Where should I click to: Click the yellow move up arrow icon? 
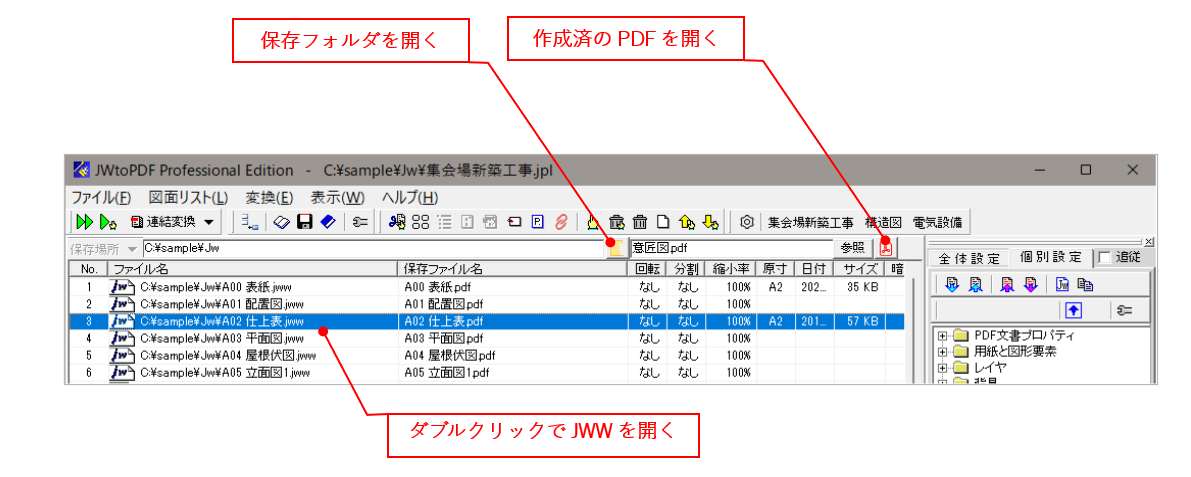[x=686, y=222]
